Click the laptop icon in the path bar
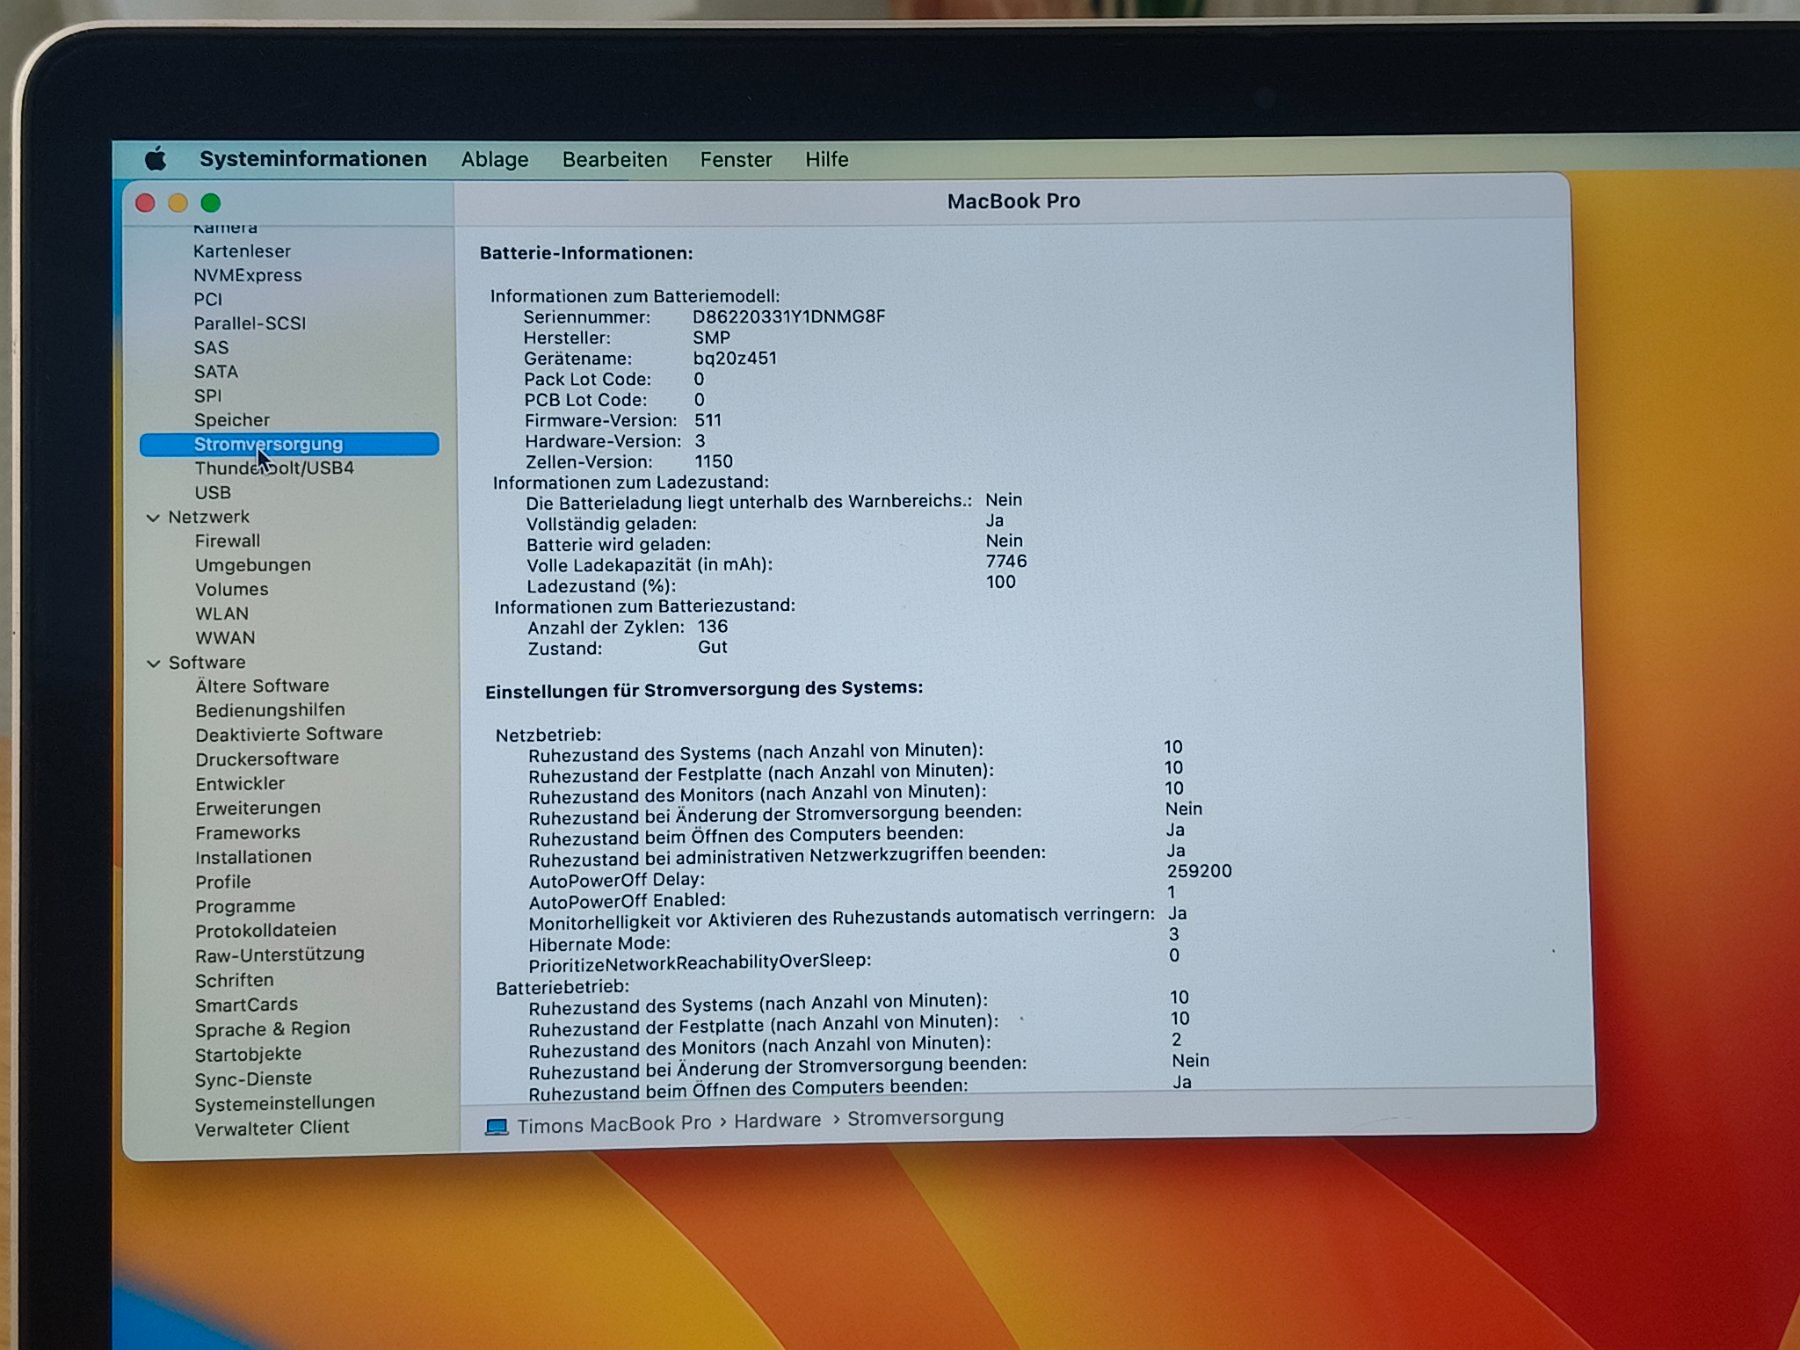1800x1350 pixels. pyautogui.click(x=497, y=1127)
